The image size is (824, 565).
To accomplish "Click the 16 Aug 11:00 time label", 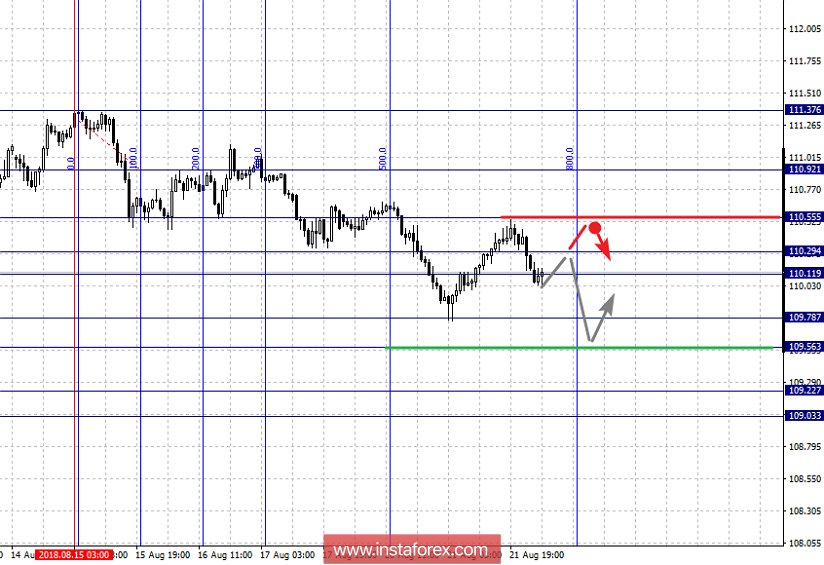I will coord(225,555).
